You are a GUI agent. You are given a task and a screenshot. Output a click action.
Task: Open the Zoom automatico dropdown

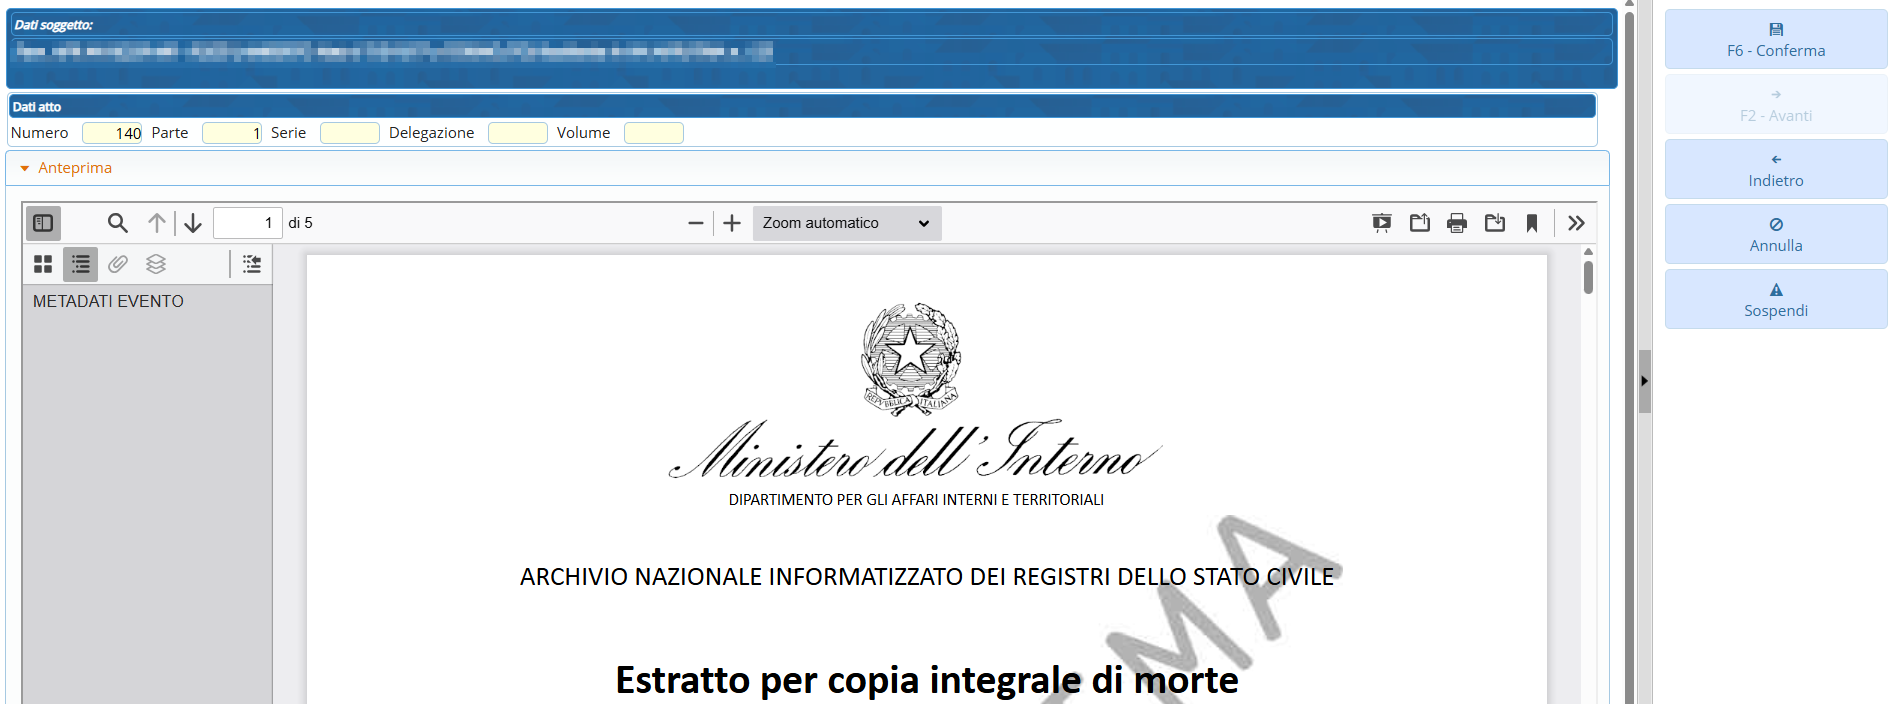[x=847, y=223]
